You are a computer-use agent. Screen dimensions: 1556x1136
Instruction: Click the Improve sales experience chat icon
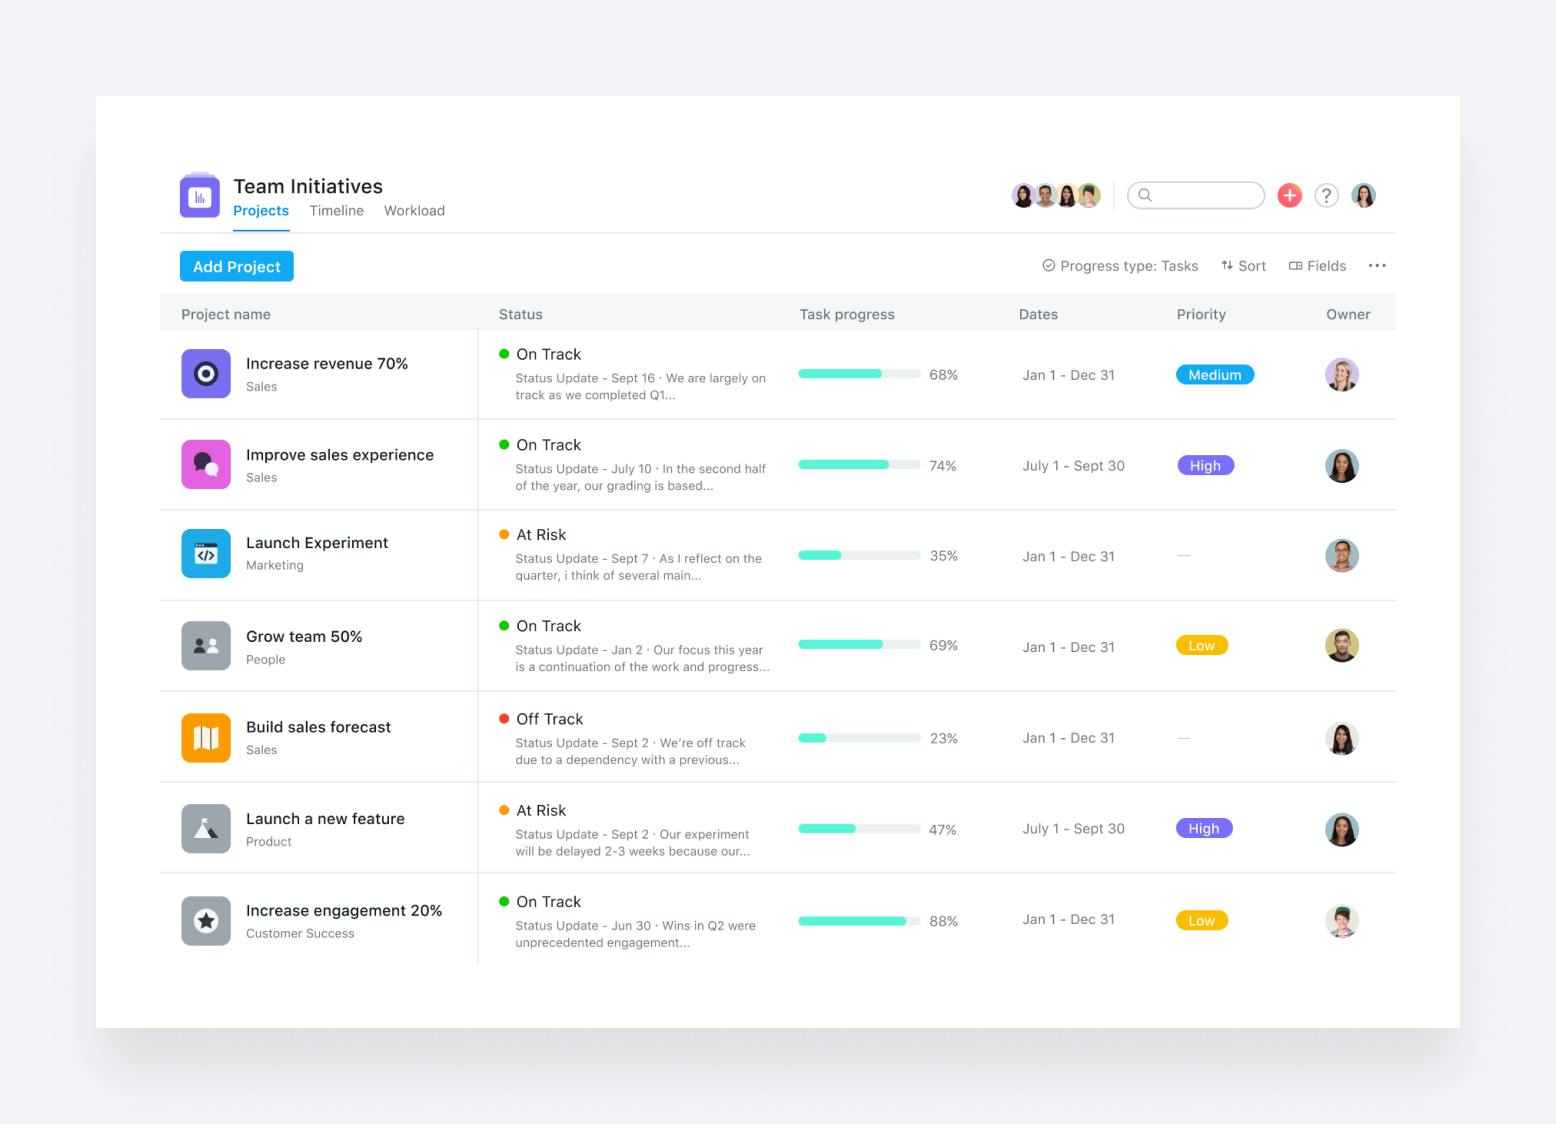(206, 465)
